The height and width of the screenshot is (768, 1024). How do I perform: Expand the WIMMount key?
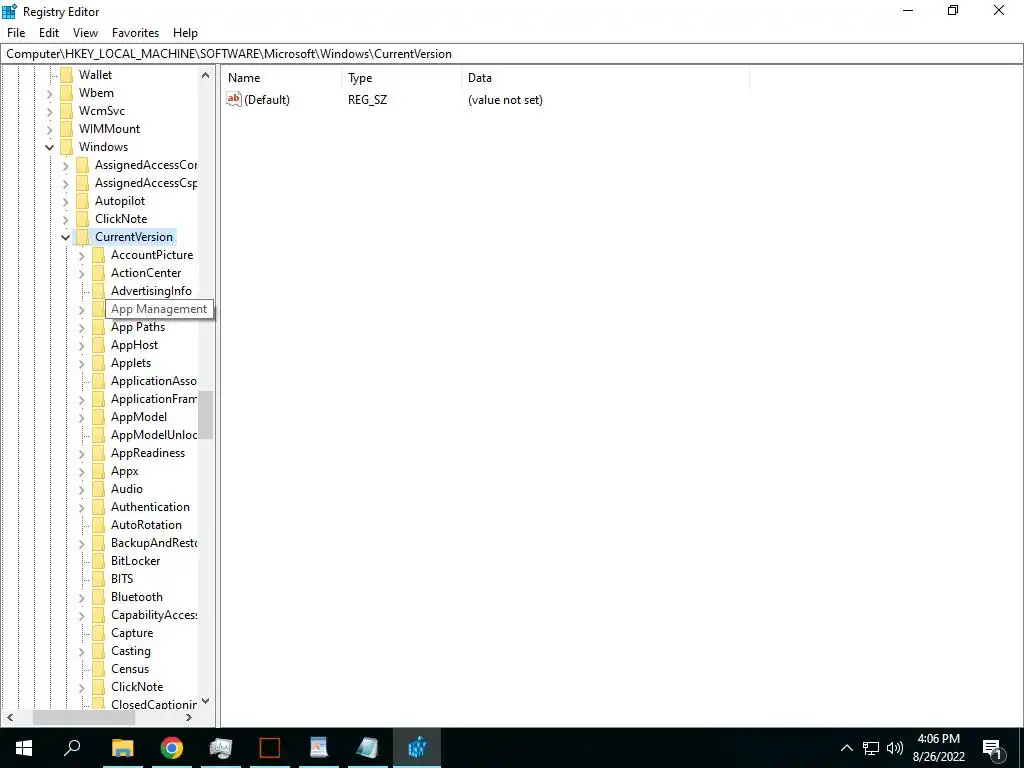[x=50, y=129]
